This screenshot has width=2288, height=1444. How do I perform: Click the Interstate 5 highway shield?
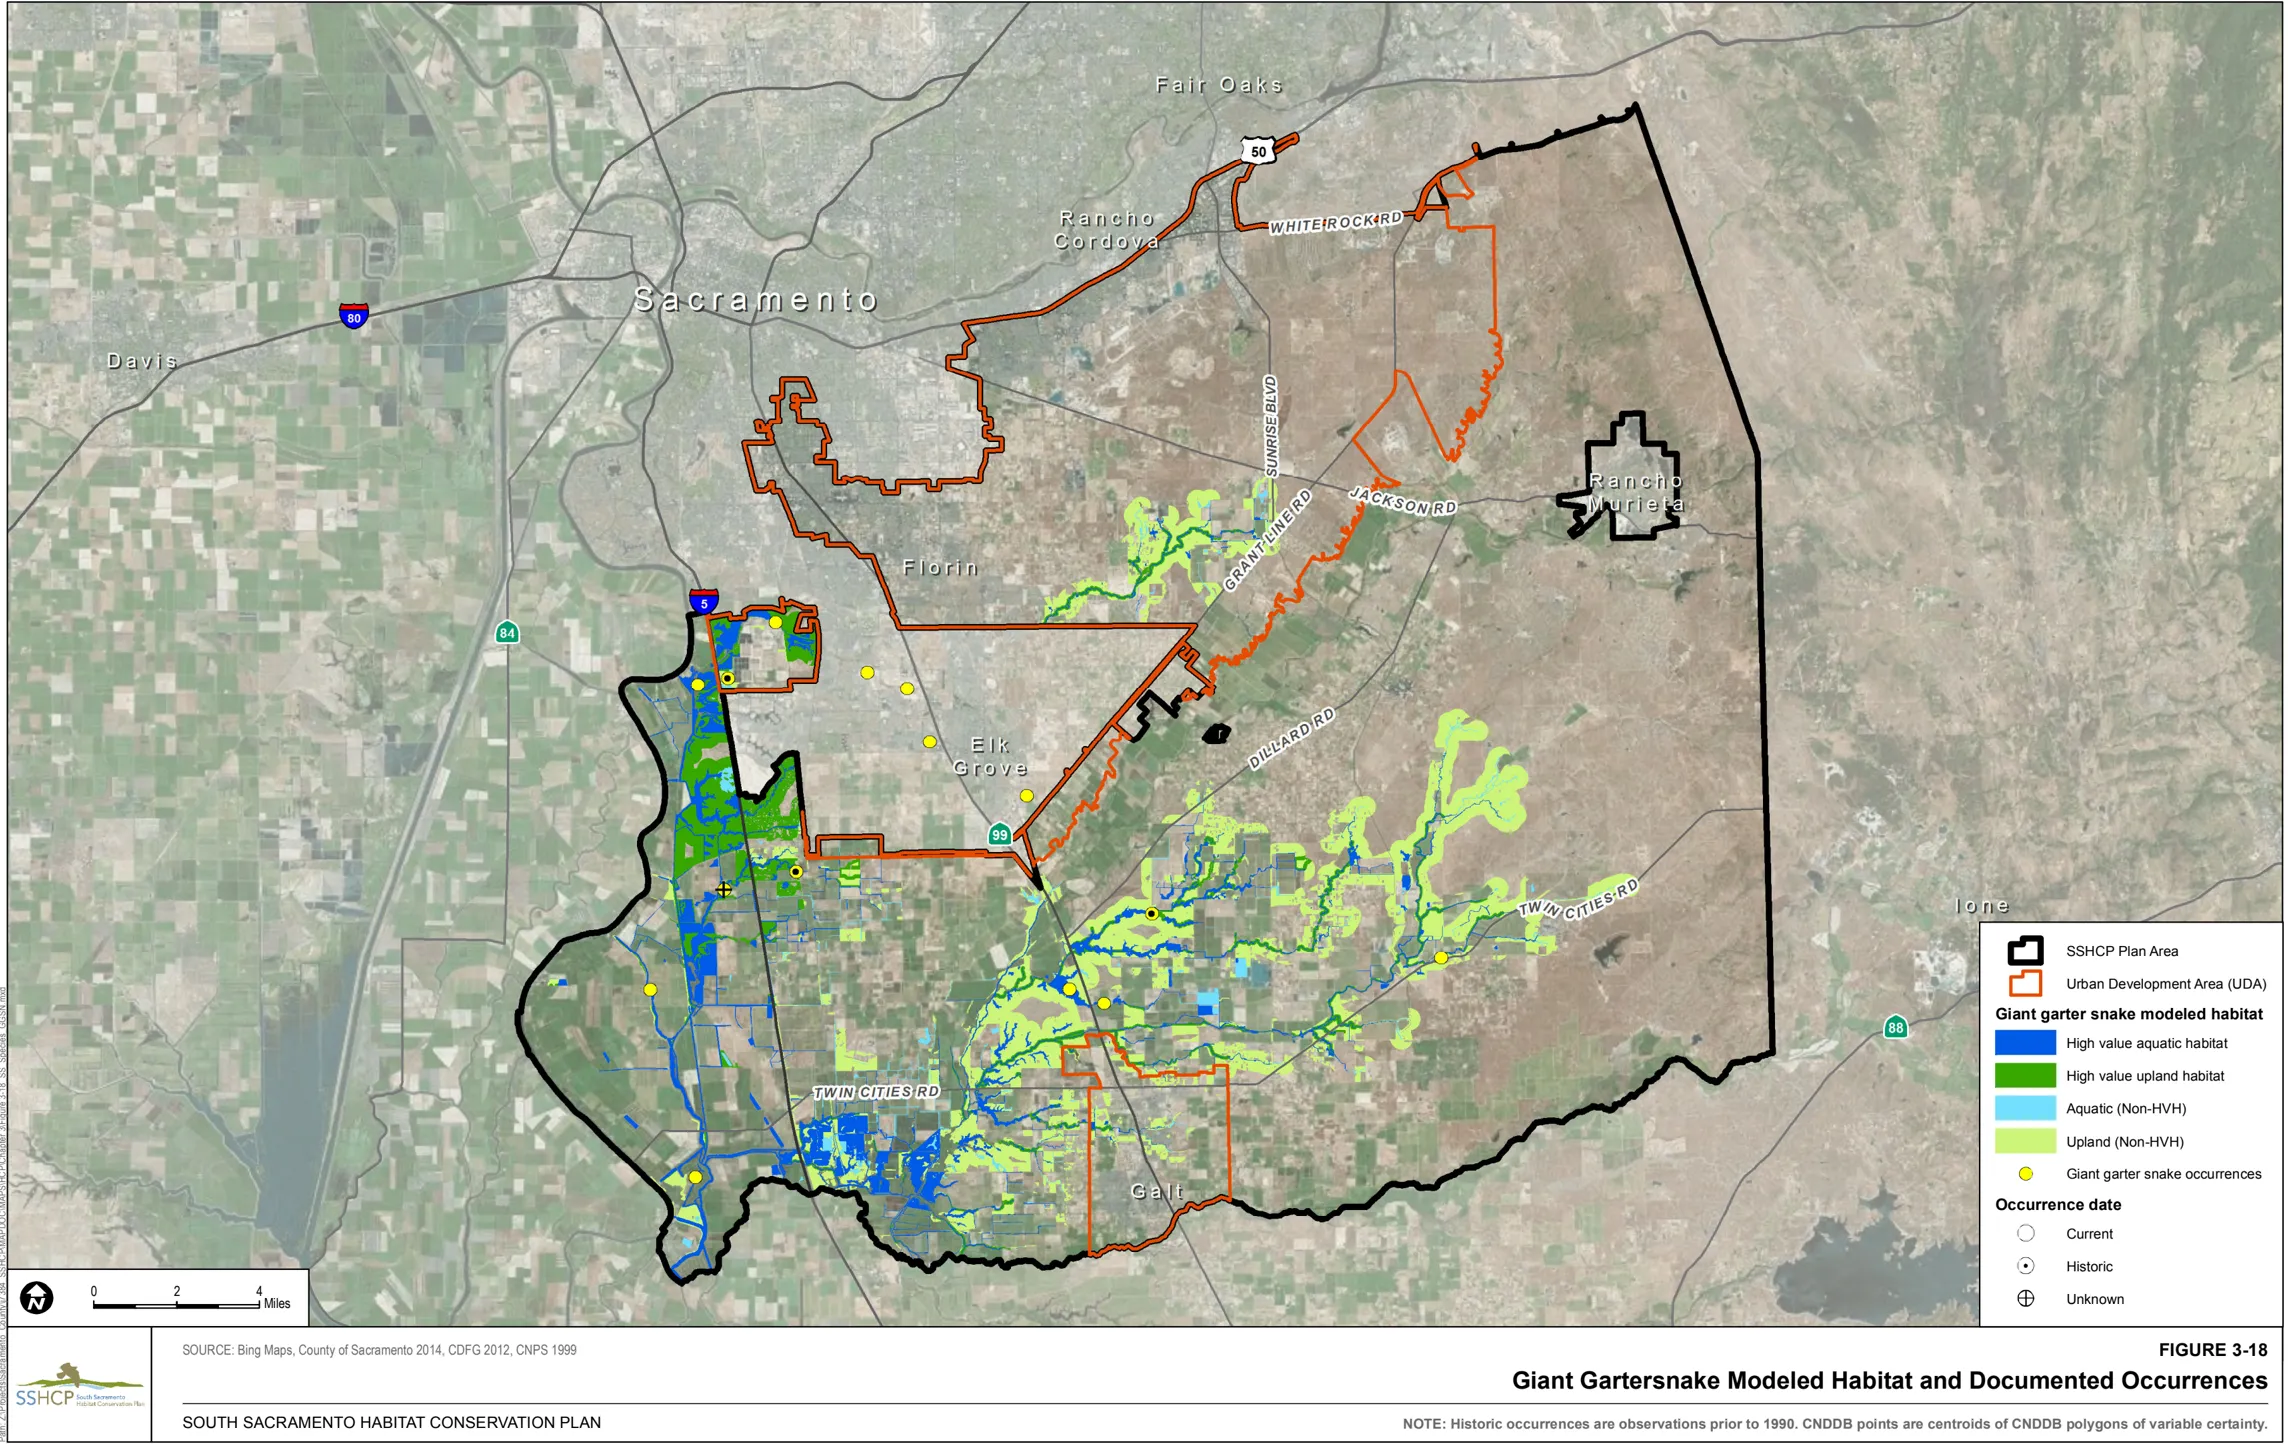pos(703,601)
